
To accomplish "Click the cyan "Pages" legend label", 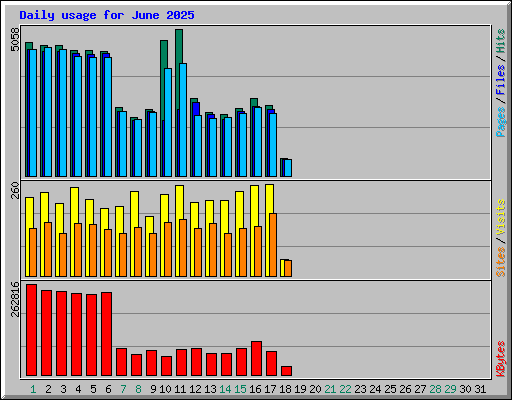I will pos(501,122).
